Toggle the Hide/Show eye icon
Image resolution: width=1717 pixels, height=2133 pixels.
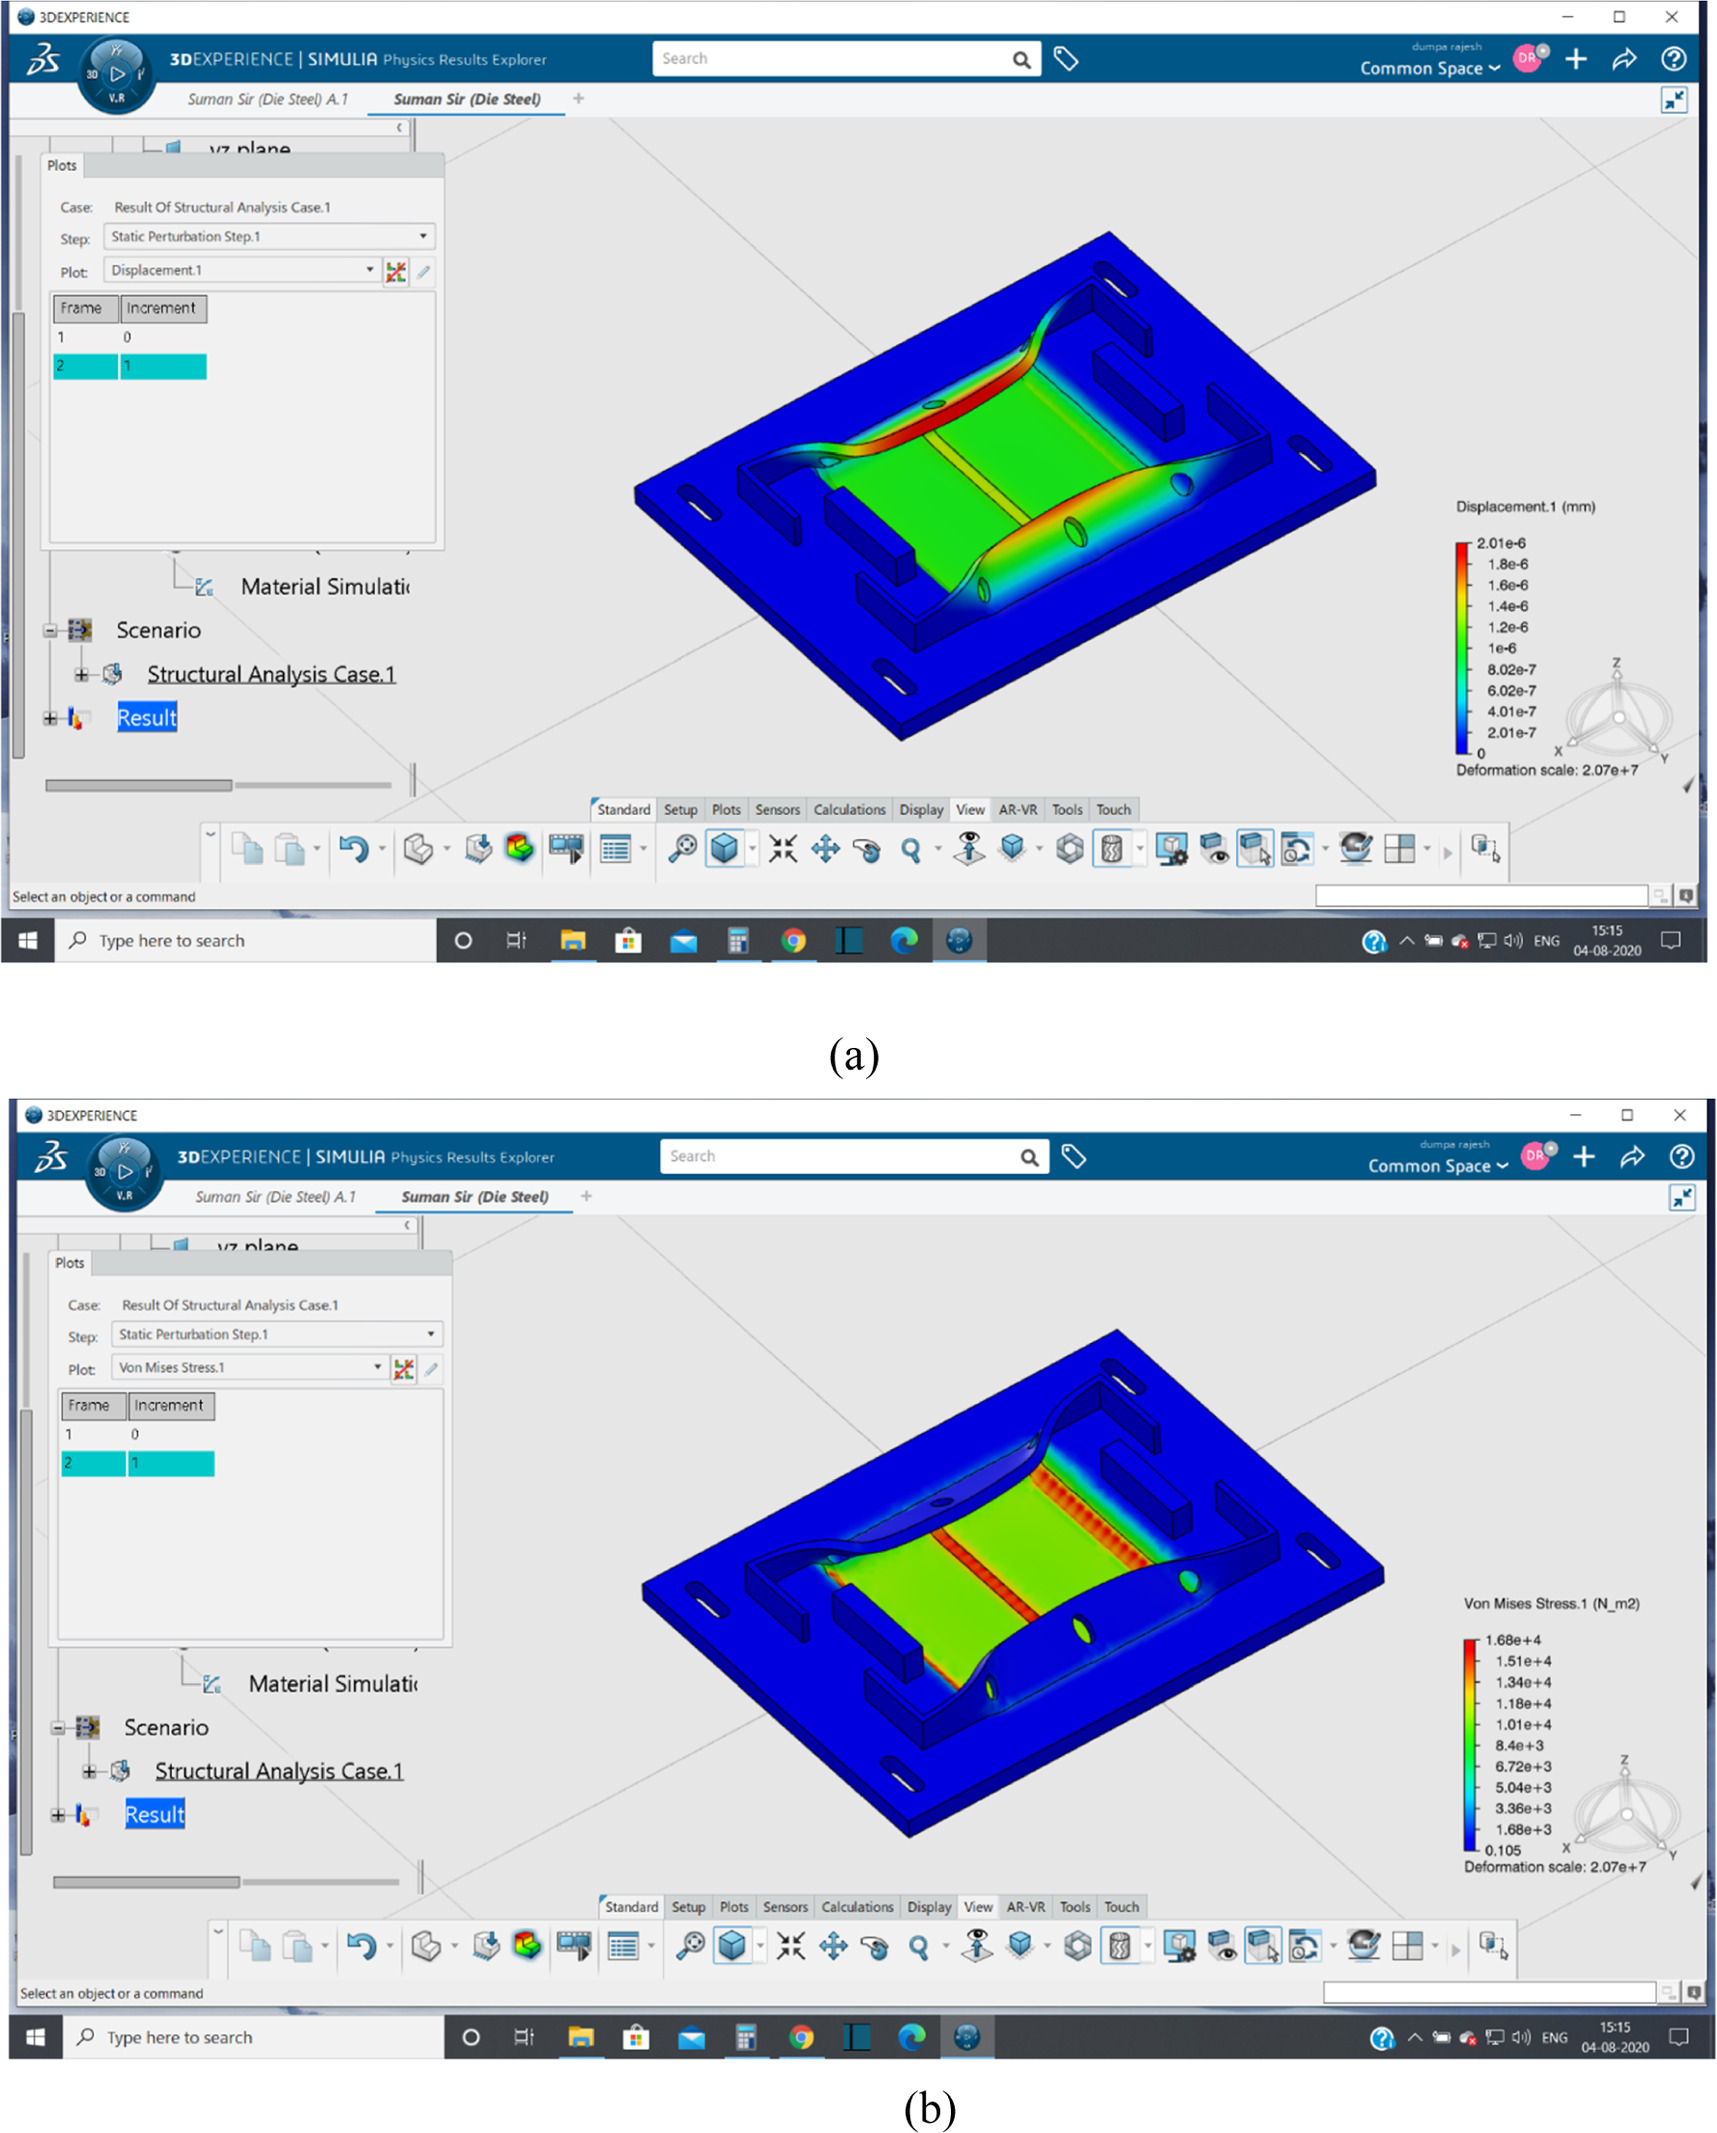click(x=1214, y=852)
